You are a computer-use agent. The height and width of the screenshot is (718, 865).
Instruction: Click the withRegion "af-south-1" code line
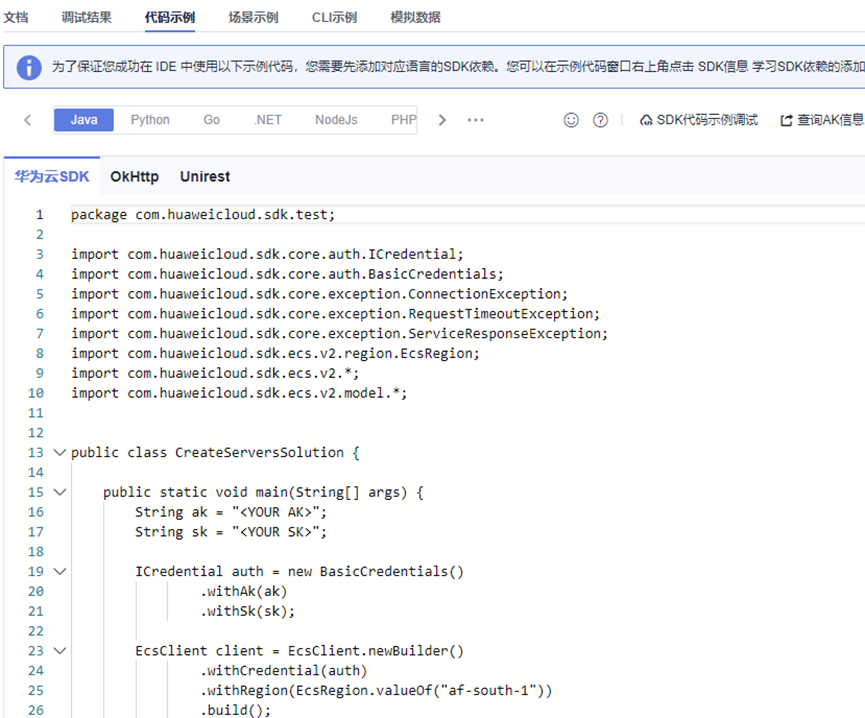coord(376,691)
